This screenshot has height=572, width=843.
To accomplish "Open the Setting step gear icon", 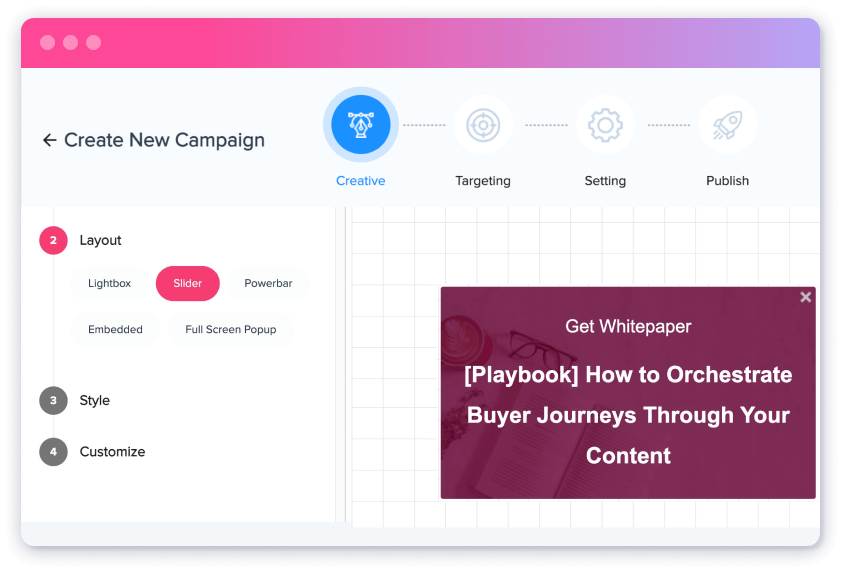I will click(605, 125).
